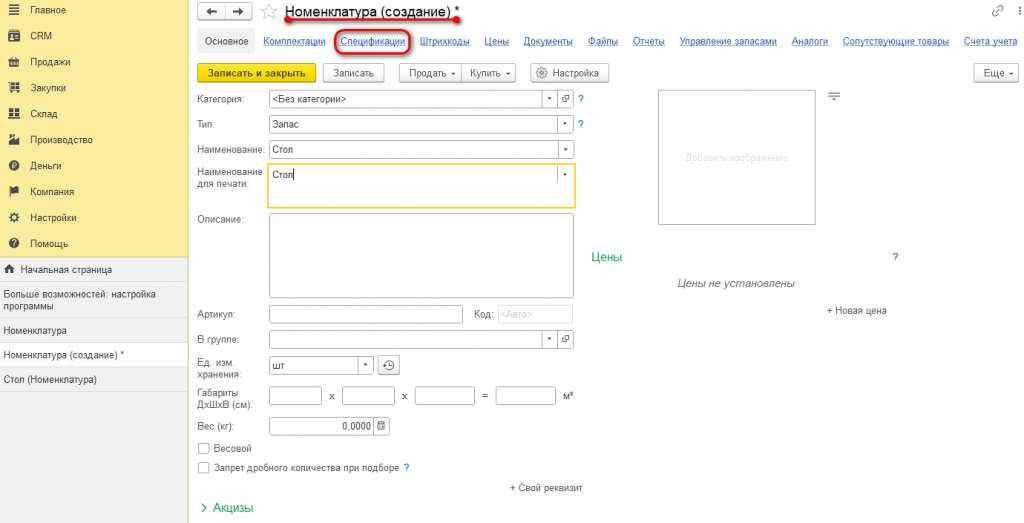Enable Запрет дробного количества при подборе
Screen dimensions: 1024x523
coord(203,468)
